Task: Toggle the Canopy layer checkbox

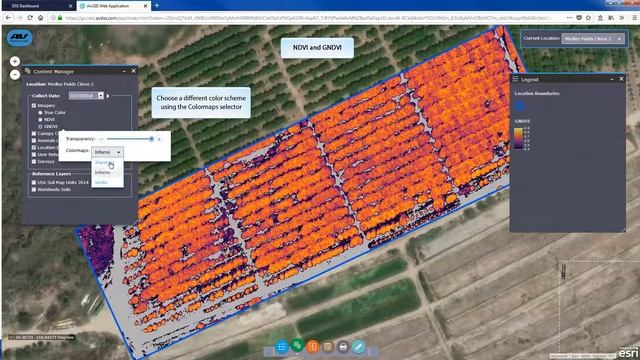Action: 34,133
